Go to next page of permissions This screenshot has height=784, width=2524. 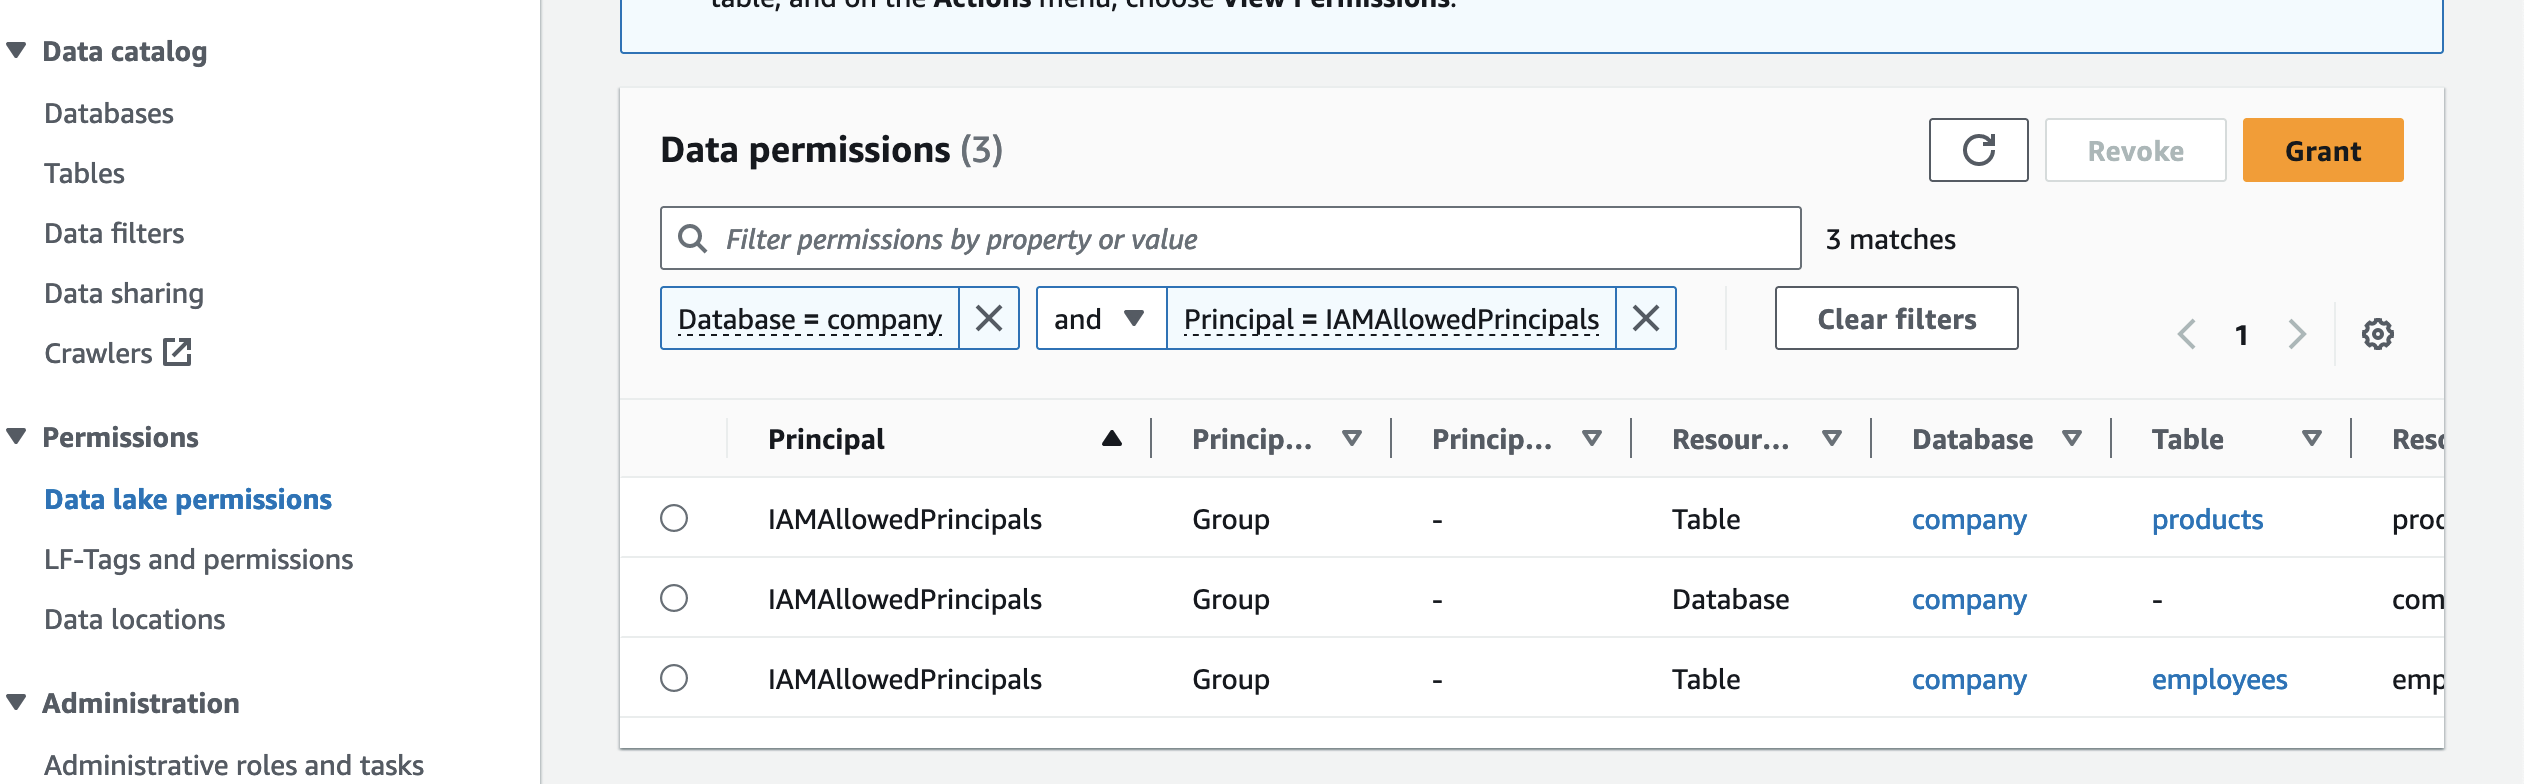tap(2297, 334)
